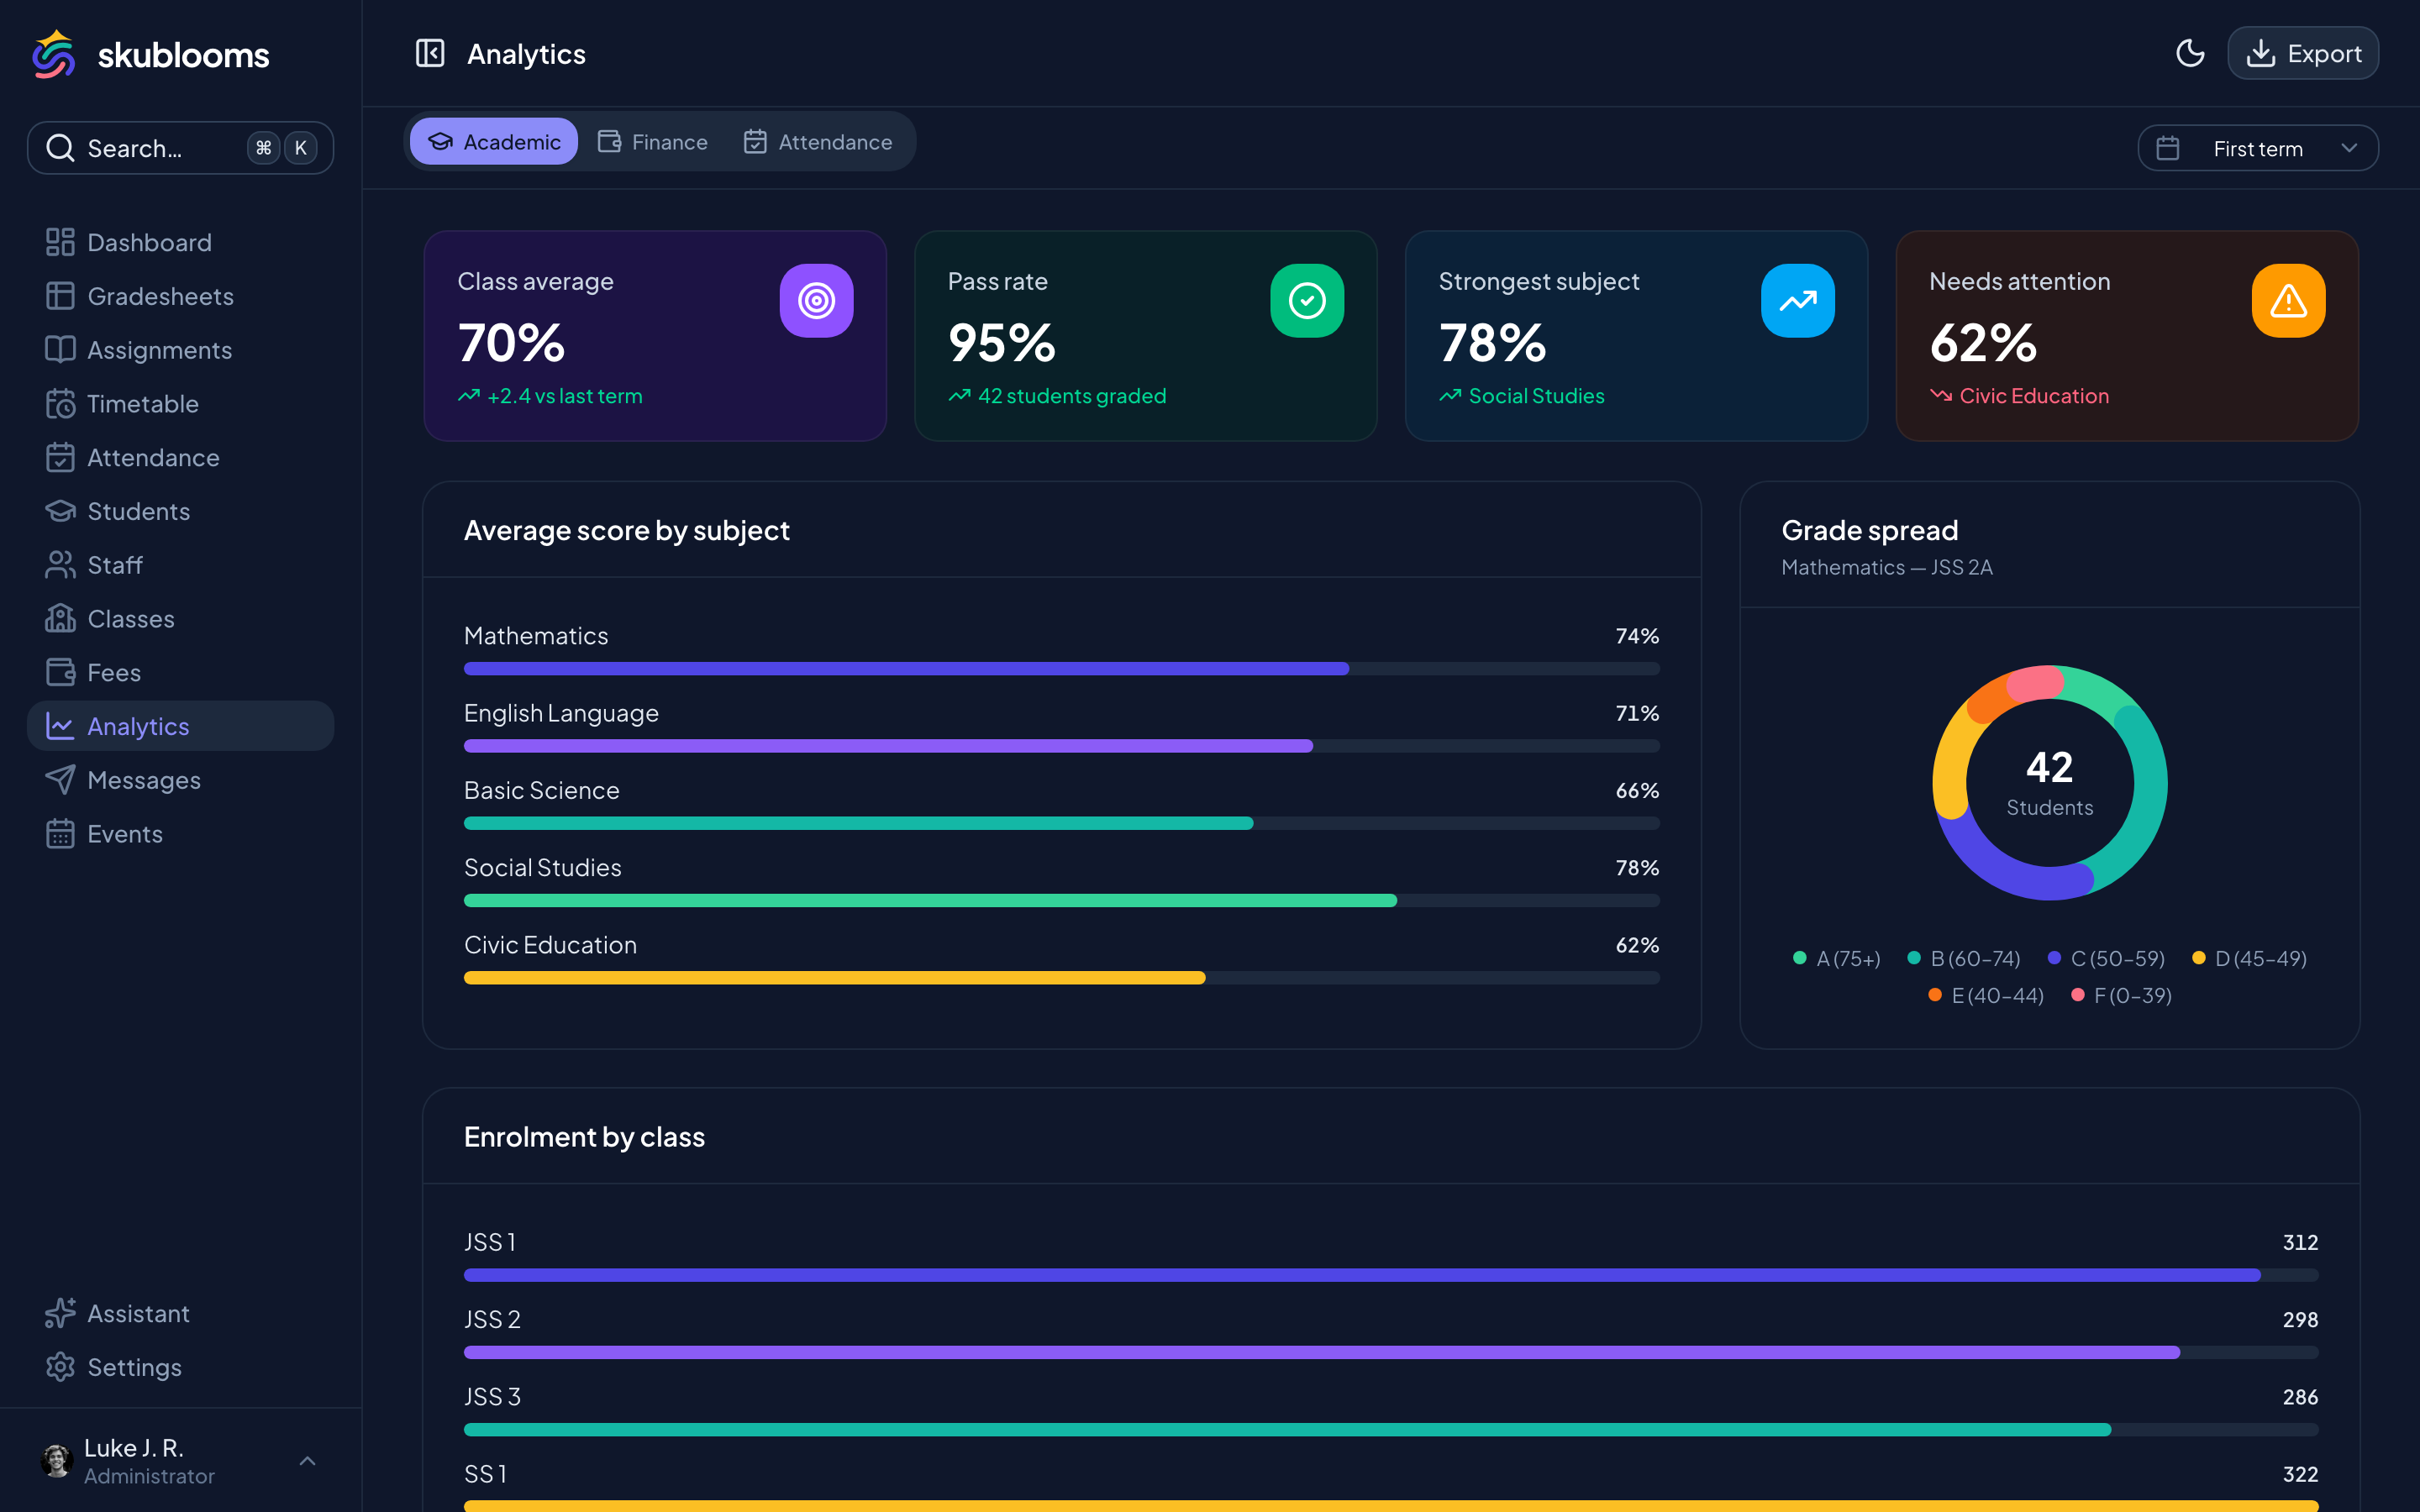
Task: Toggle F (0–39) legend item
Action: pos(2121,996)
